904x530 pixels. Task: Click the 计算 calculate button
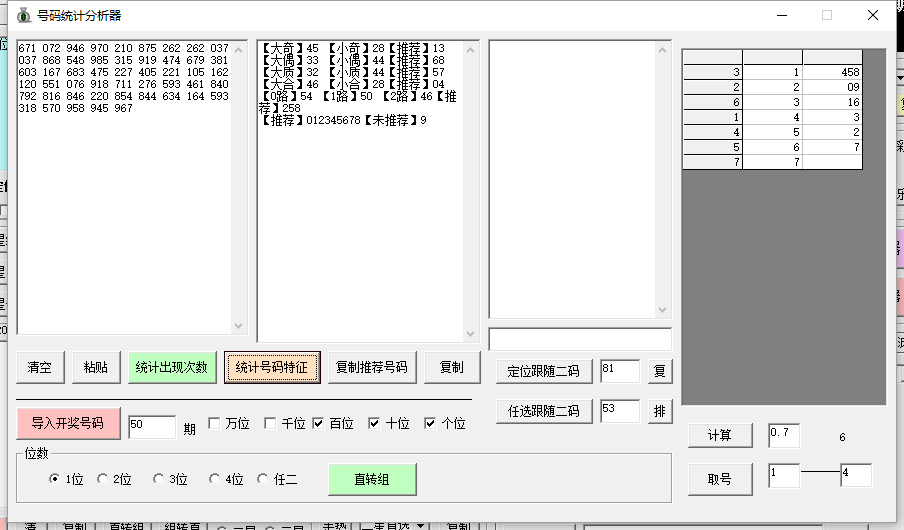(719, 436)
